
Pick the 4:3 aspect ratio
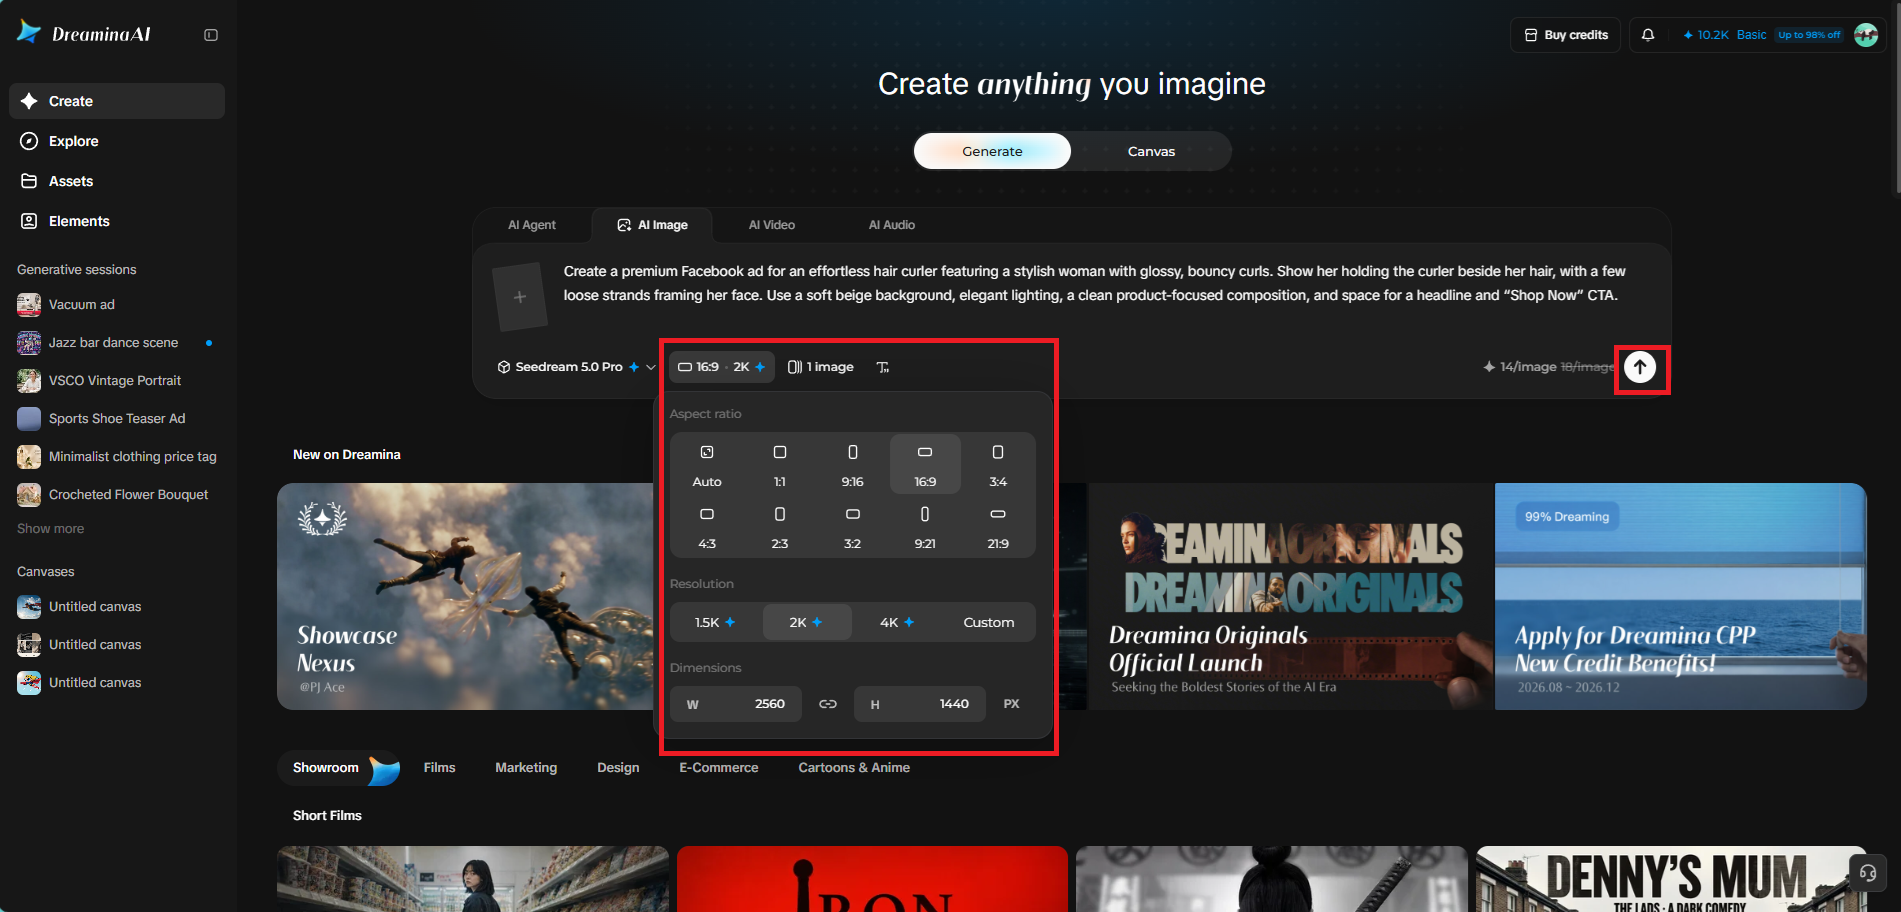pos(707,527)
